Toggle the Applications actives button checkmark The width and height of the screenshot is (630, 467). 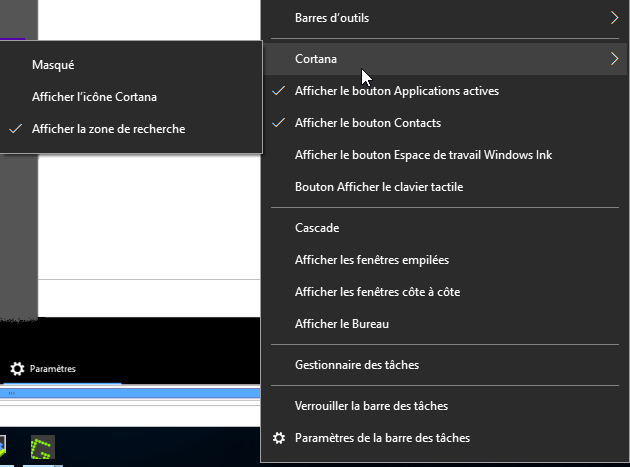(x=279, y=91)
